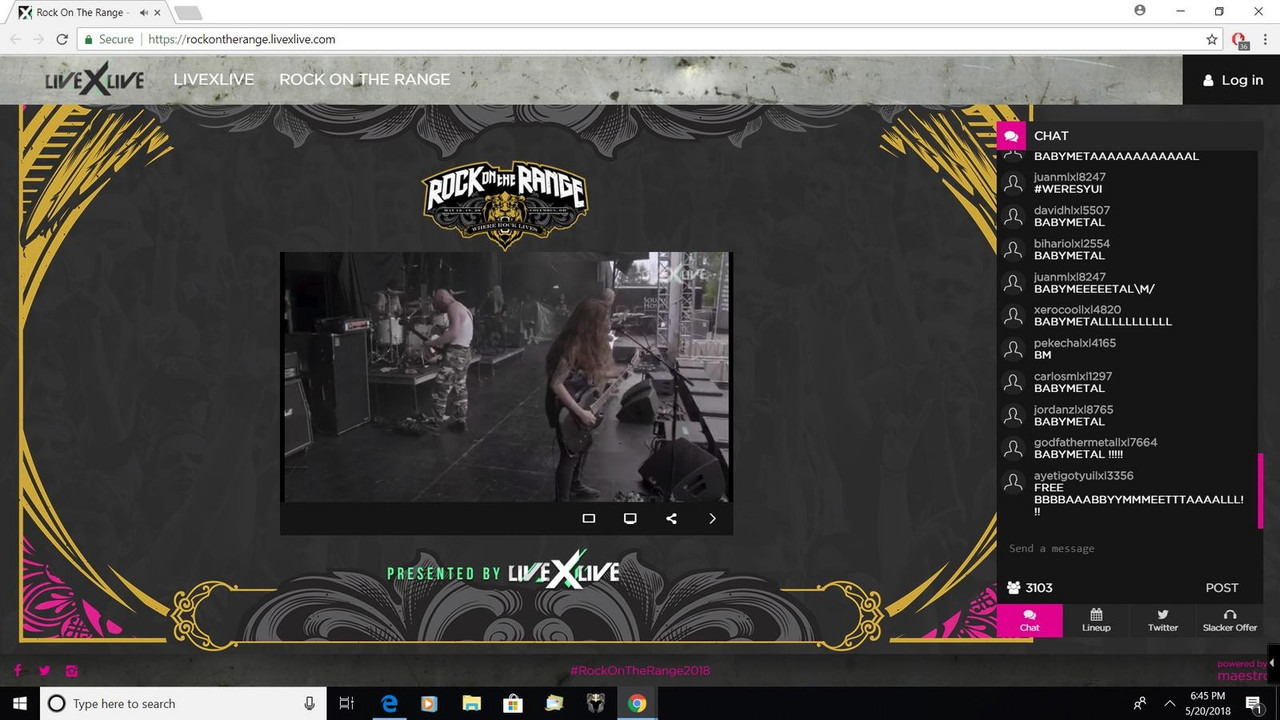The height and width of the screenshot is (720, 1280).
Task: Click the browser address bar URL
Action: (241, 39)
